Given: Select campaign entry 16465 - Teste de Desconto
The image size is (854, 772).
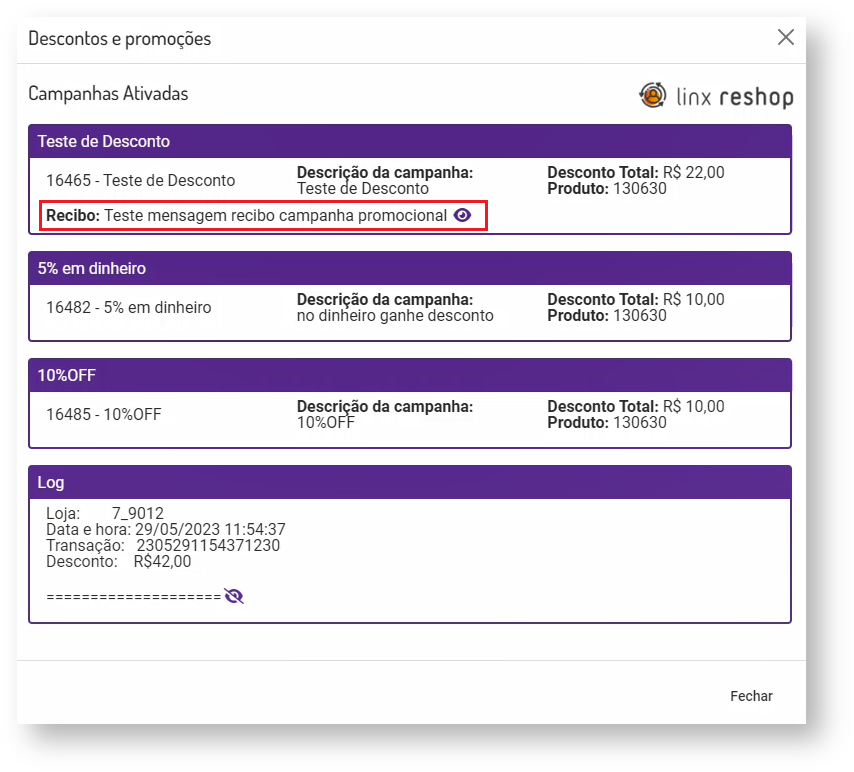Looking at the screenshot, I should (141, 181).
